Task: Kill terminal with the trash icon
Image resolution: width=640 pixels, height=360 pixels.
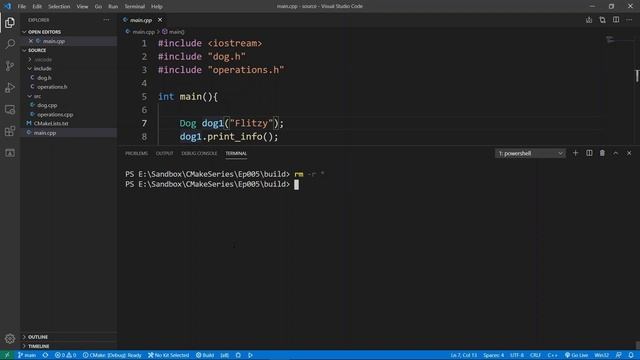Action: (x=602, y=153)
